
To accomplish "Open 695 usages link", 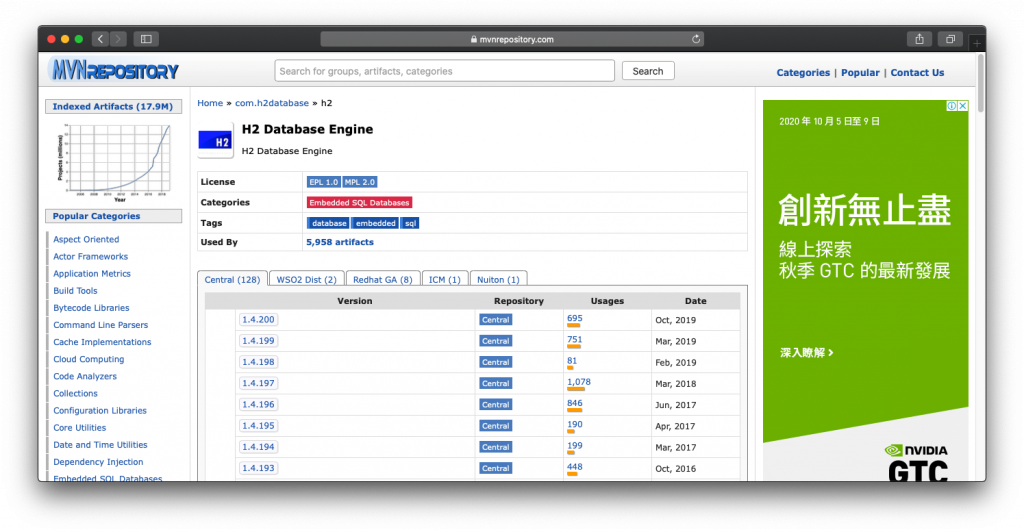I will coord(575,319).
